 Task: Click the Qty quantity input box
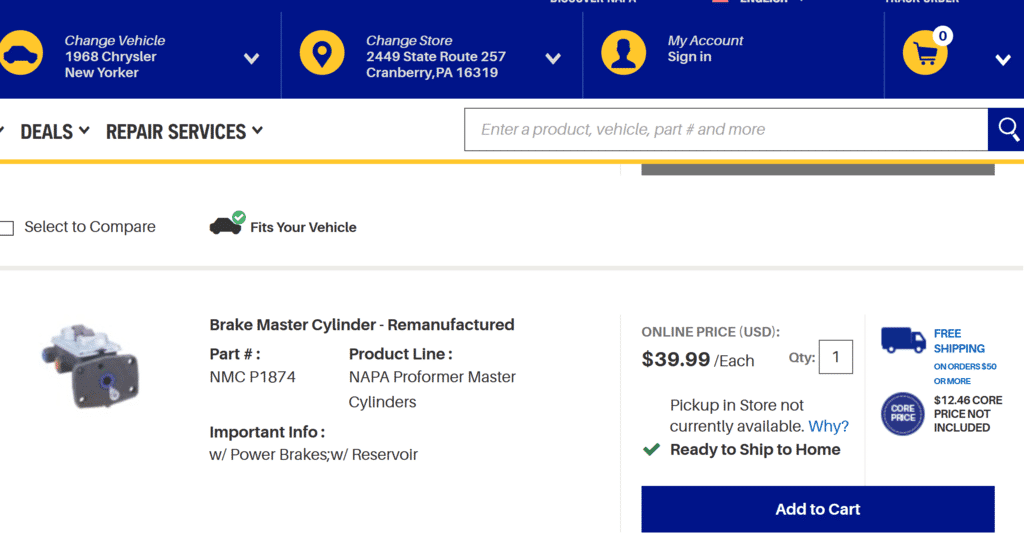pyautogui.click(x=835, y=357)
